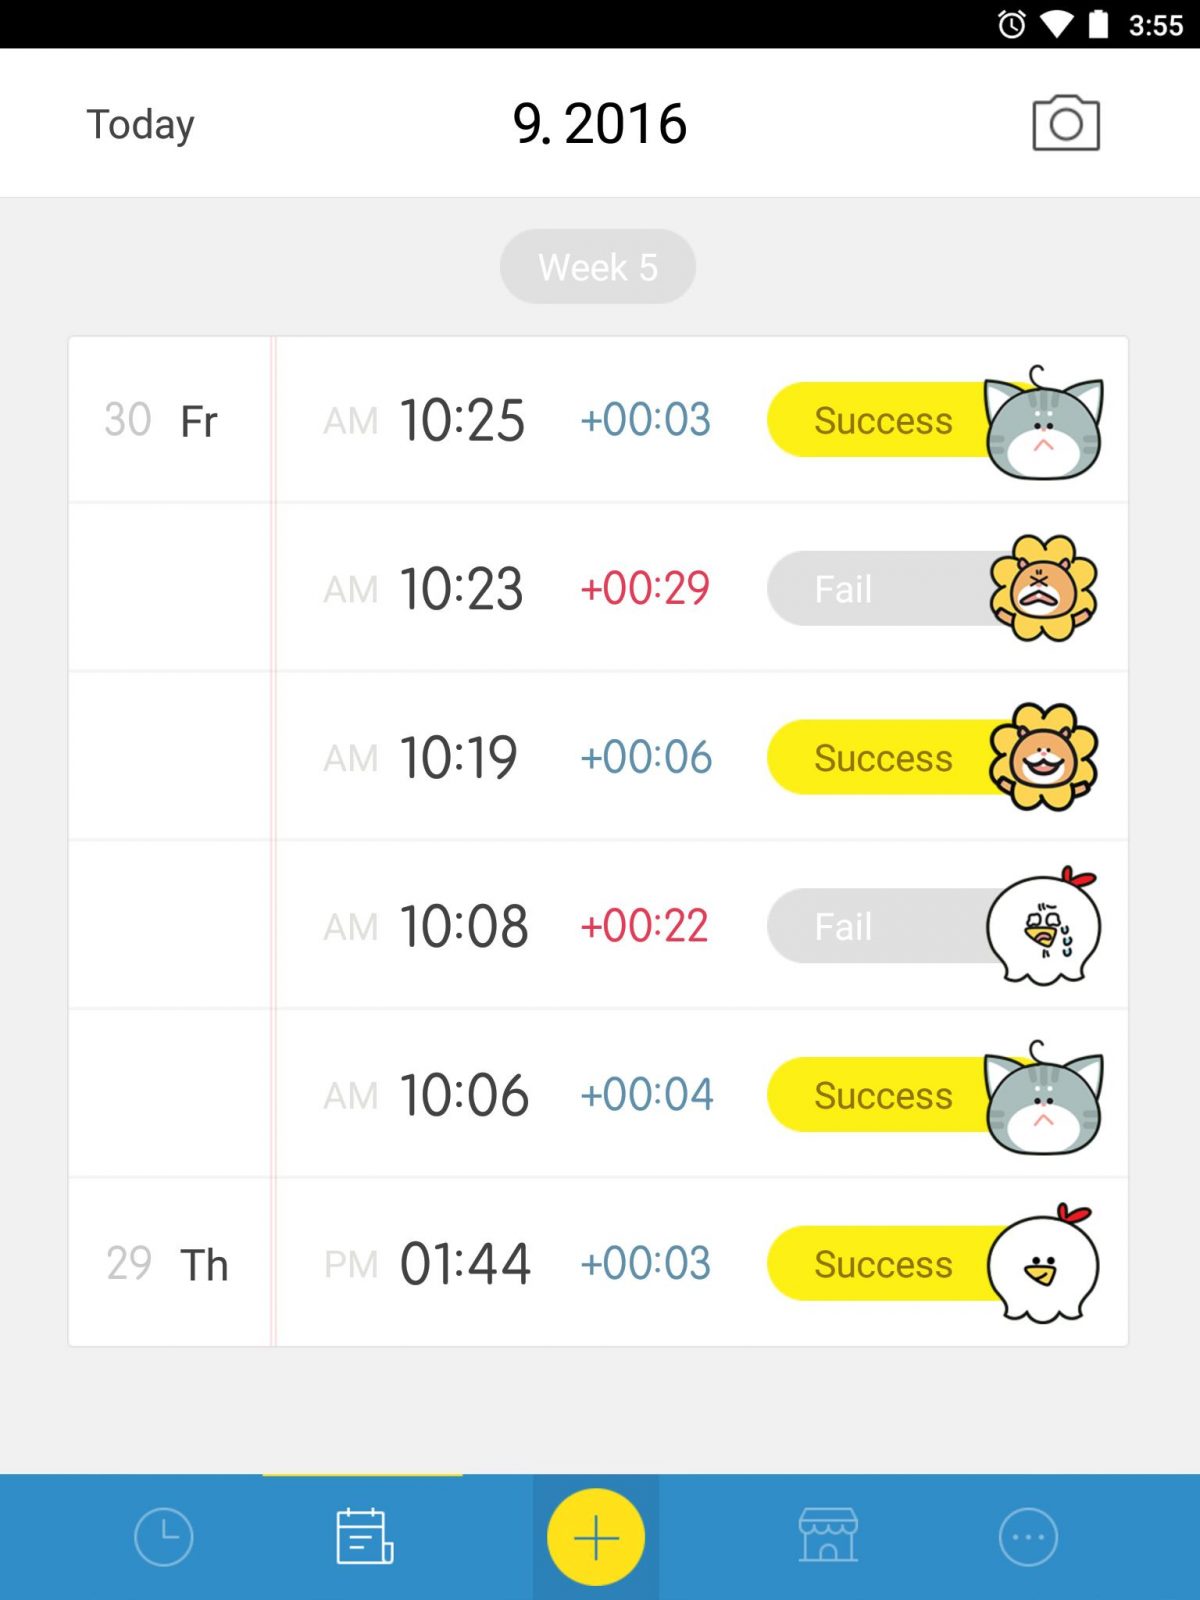The image size is (1200, 1600).
Task: Tap the chicken on 01:44 PM row
Action: pos(1043,1265)
